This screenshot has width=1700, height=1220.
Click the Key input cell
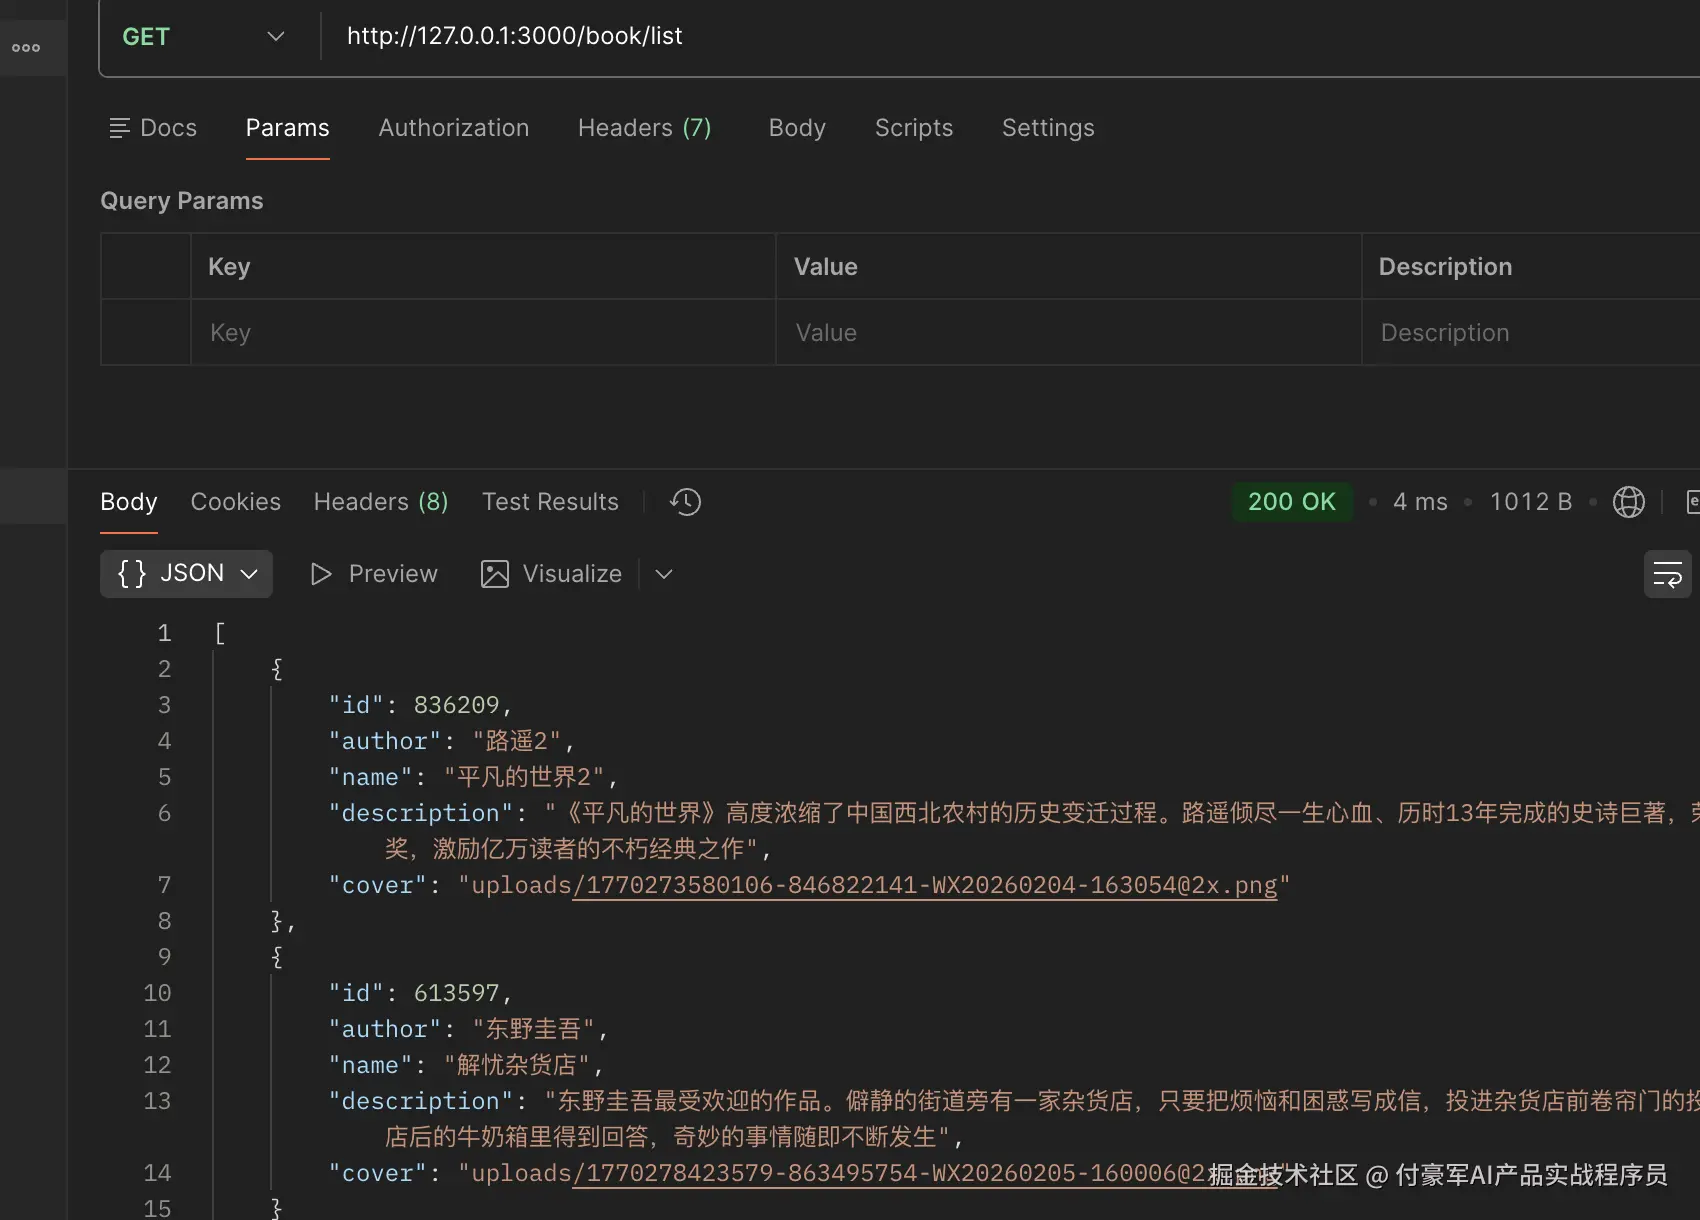(x=483, y=333)
